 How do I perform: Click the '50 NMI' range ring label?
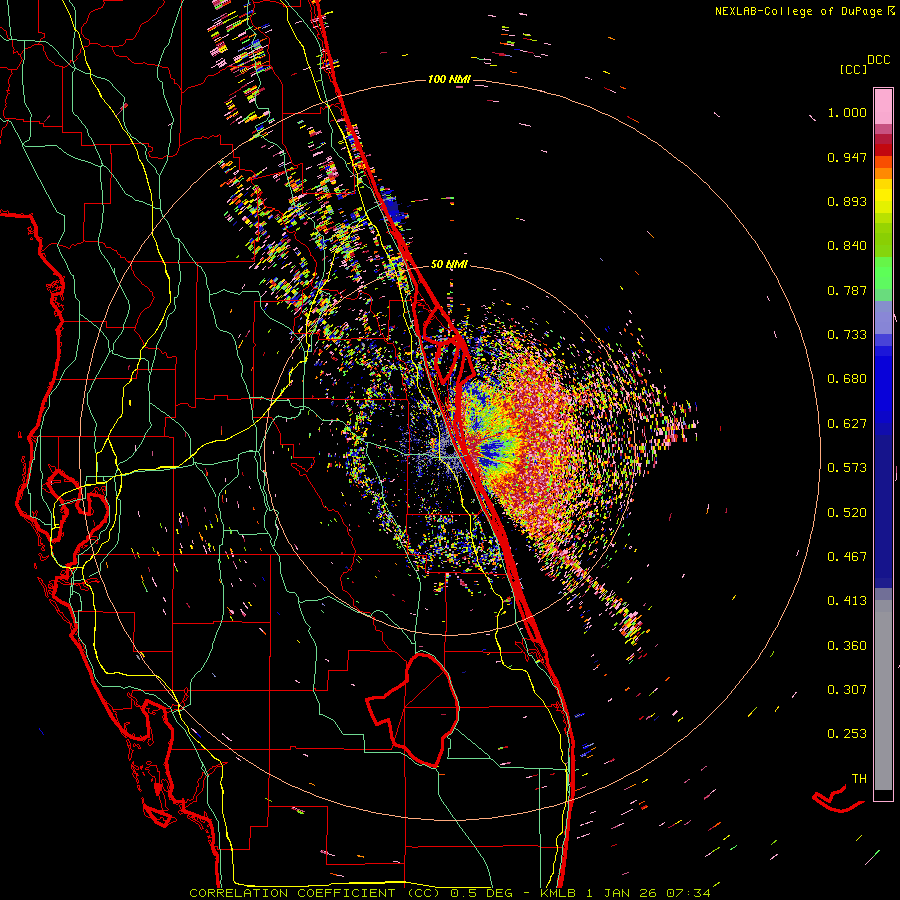[x=449, y=264]
